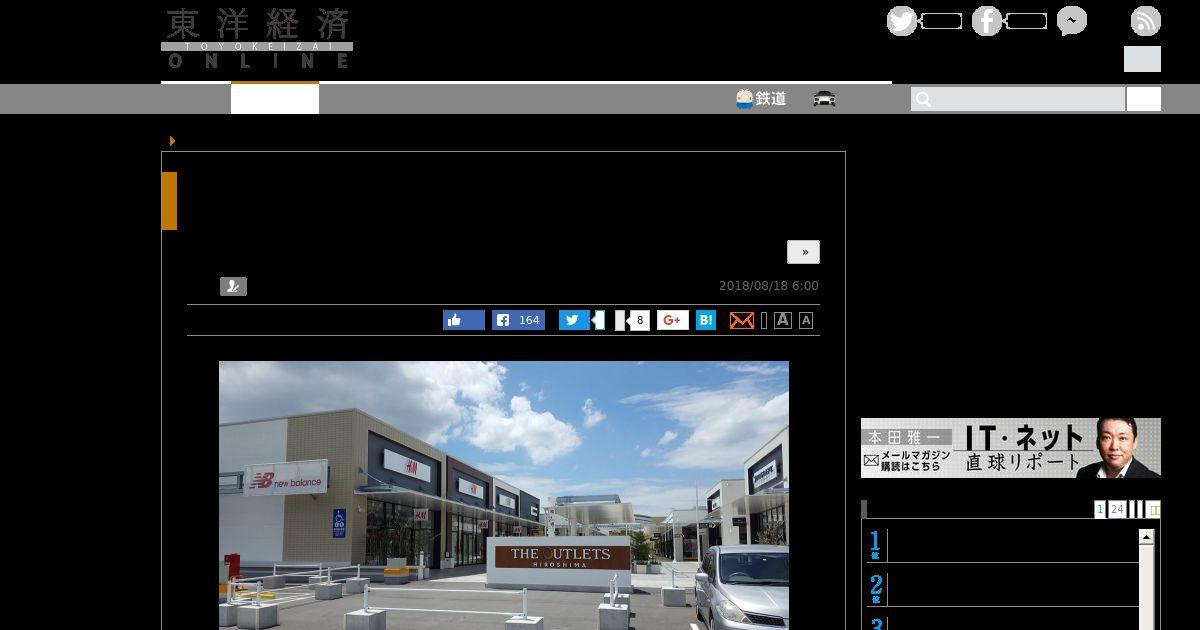Click the Facebook like count bubble in header
Viewport: 1200px width, 630px height.
click(1026, 21)
